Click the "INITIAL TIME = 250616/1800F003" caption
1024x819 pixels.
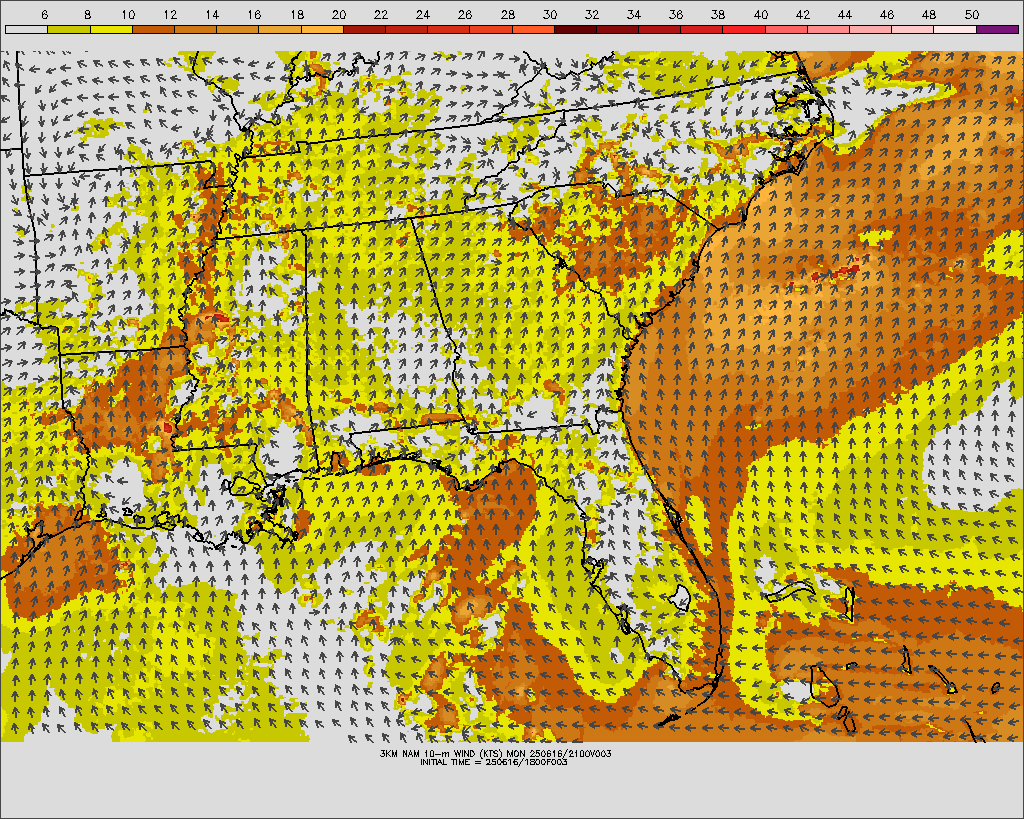494,762
